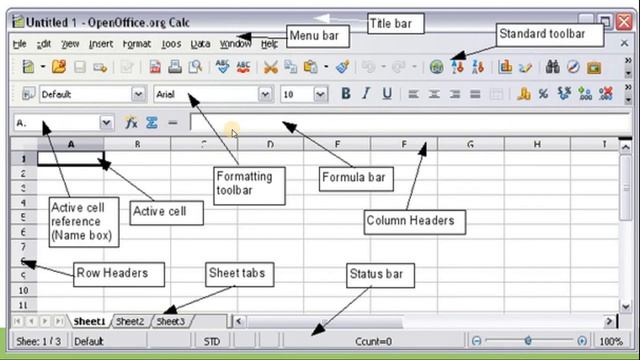Click the 100% zoom value in status bar
Screen dimensions: 640x360
coord(611,341)
